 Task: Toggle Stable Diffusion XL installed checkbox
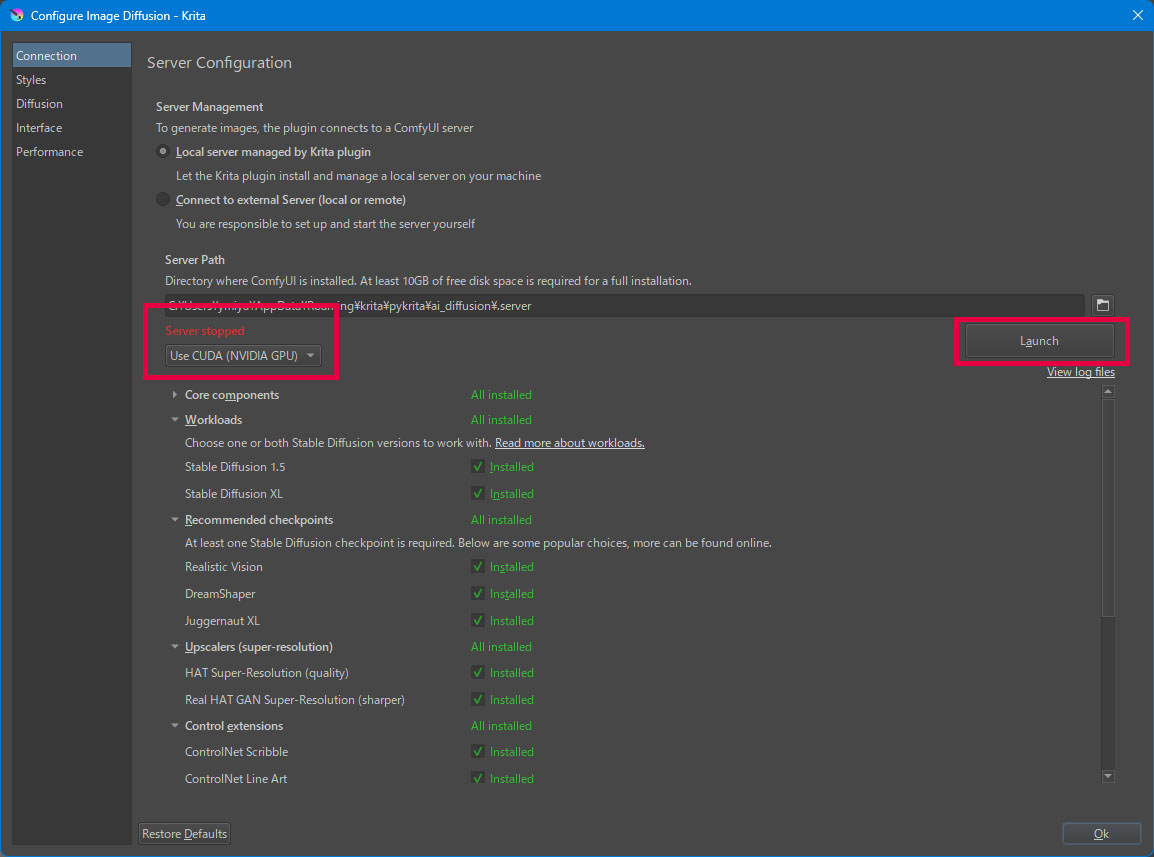pos(478,493)
